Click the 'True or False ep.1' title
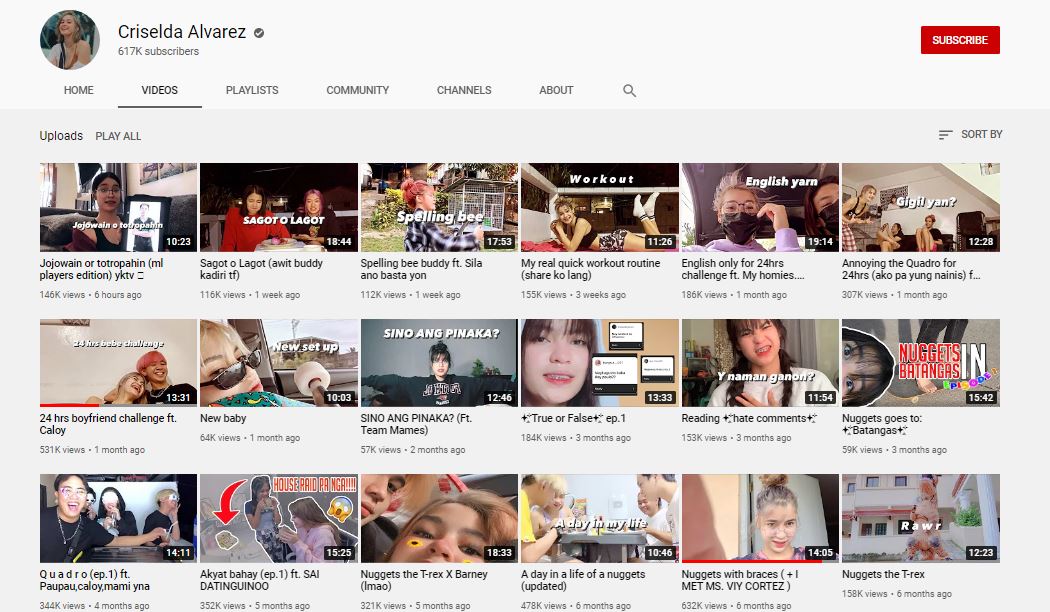Image resolution: width=1050 pixels, height=612 pixels. (x=574, y=418)
